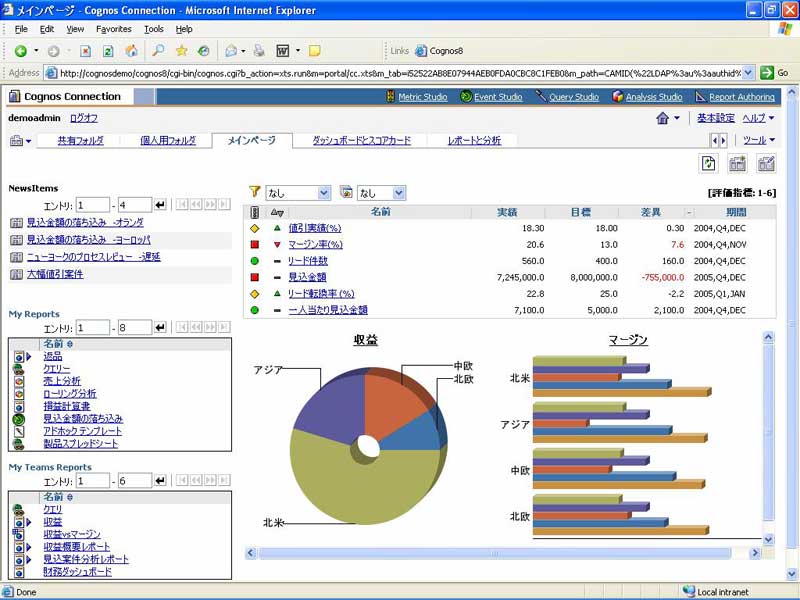Open the filter なし dropdown
The height and width of the screenshot is (600, 800).
(x=298, y=193)
